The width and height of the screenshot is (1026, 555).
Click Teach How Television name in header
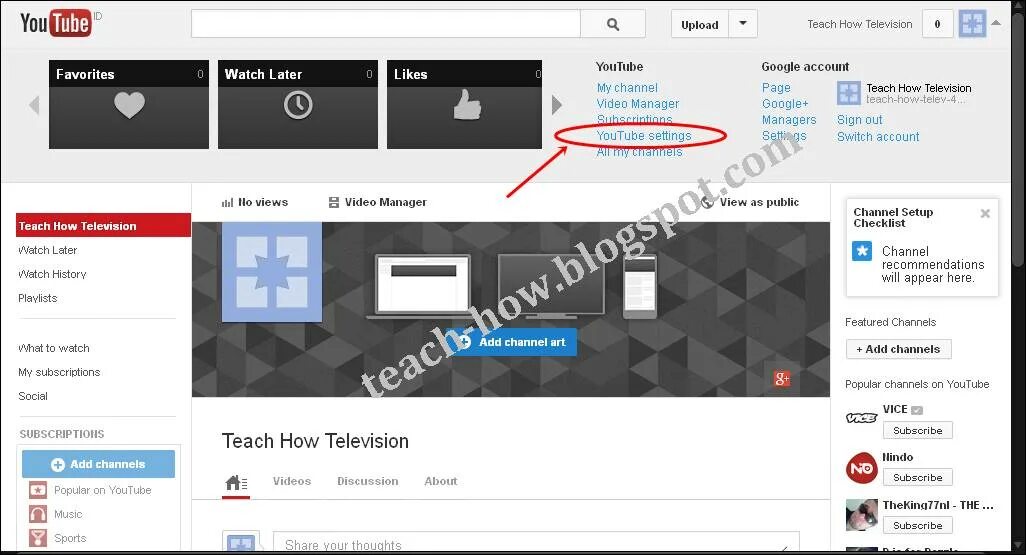coord(859,24)
